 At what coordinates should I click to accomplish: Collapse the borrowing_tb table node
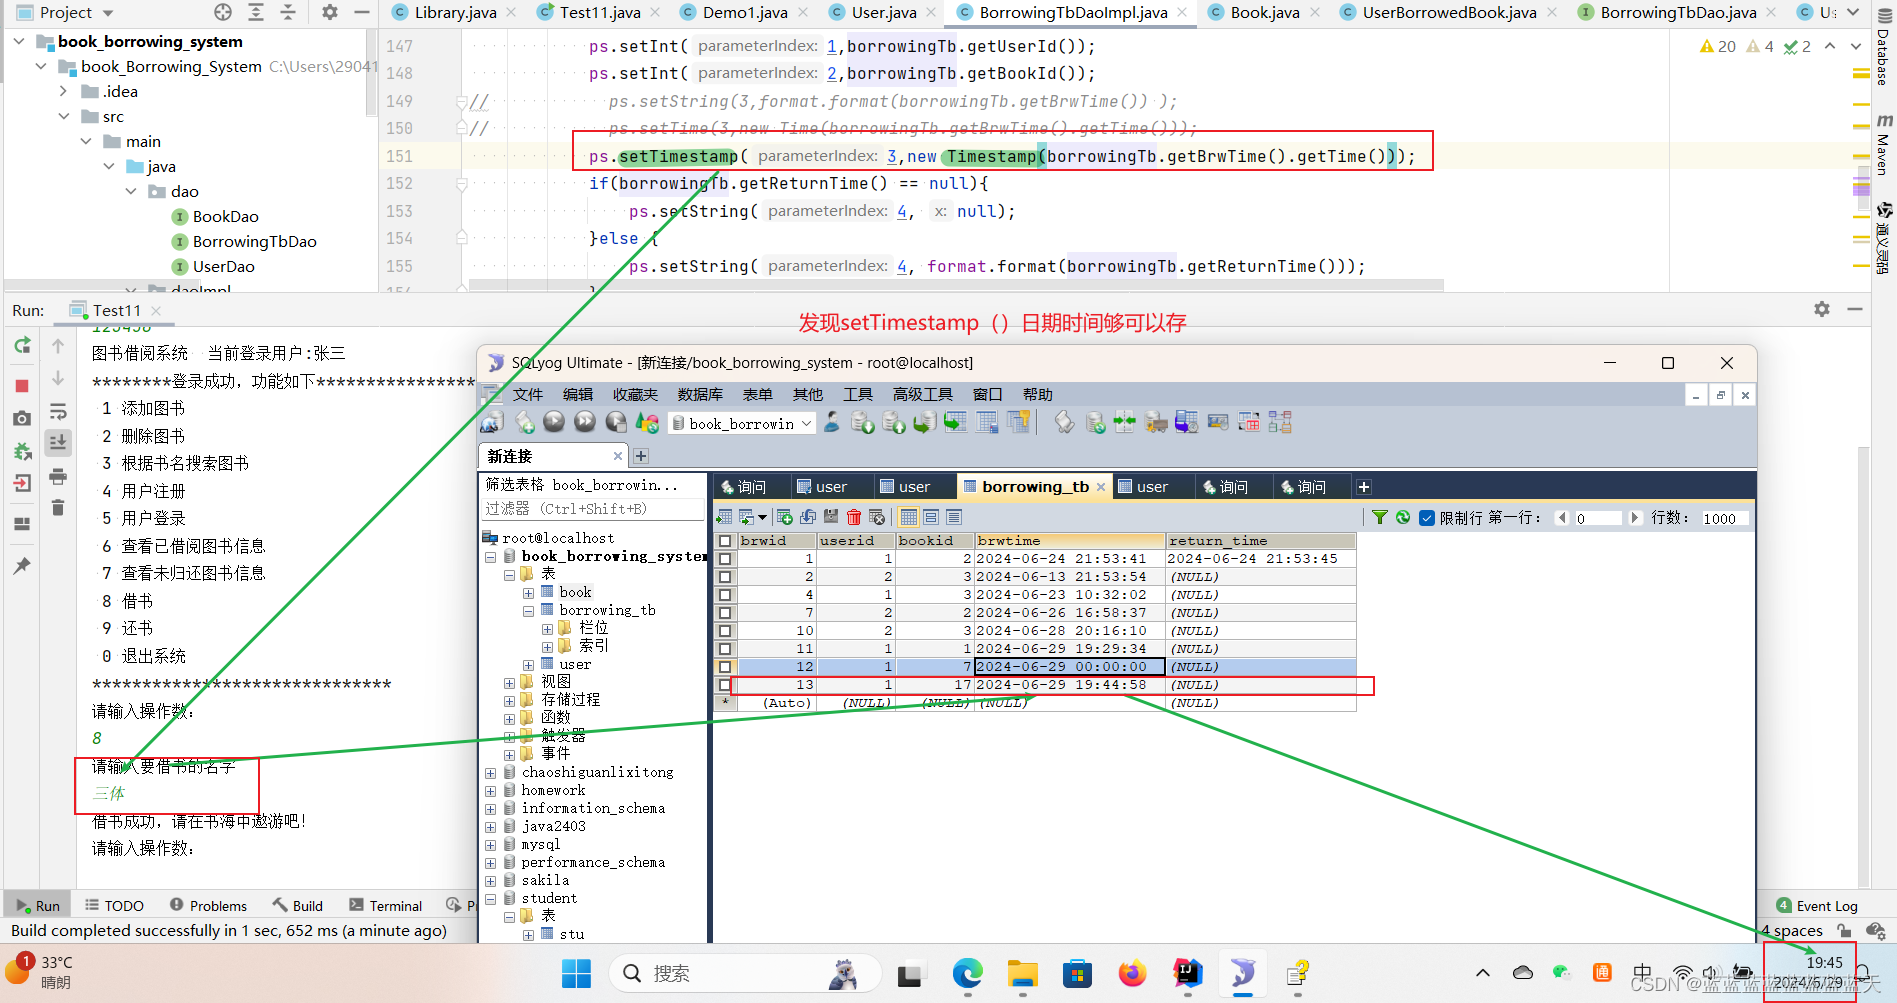(x=528, y=611)
